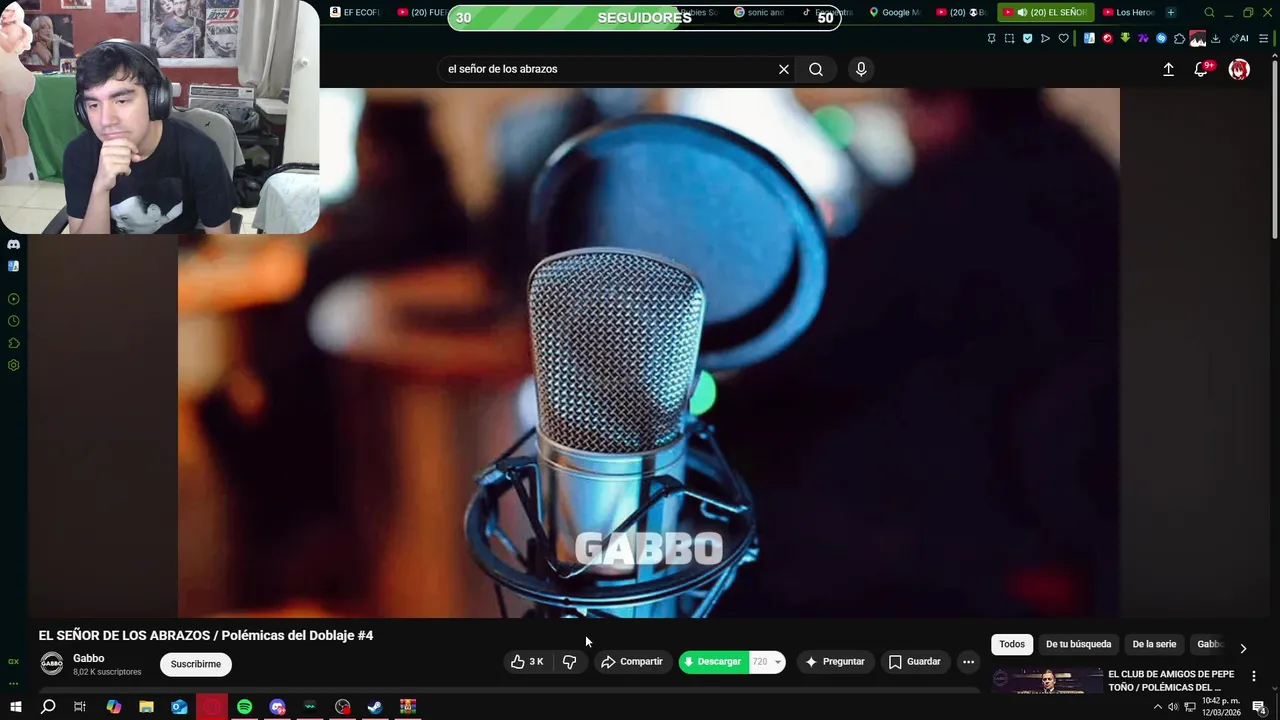Open Steam from the taskbar

[x=375, y=707]
